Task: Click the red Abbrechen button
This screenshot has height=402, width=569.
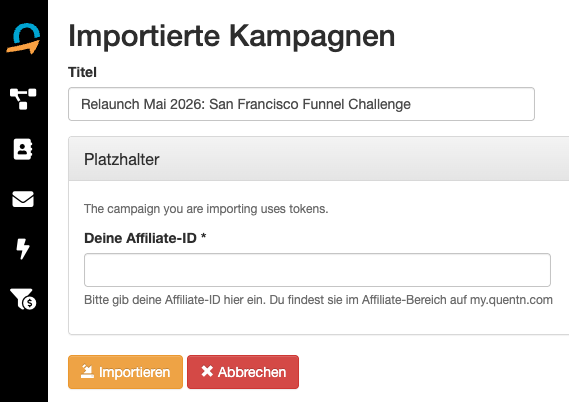Action: coord(243,372)
